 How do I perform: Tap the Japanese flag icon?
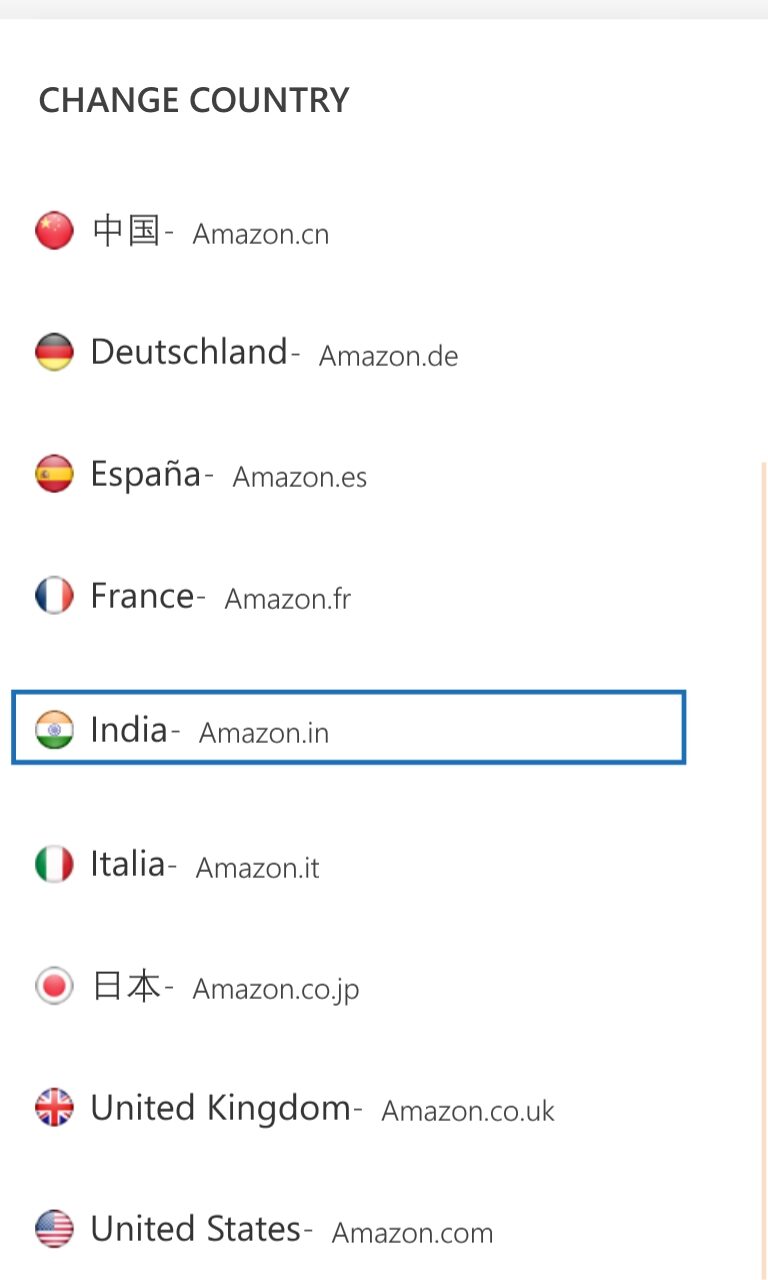coord(54,986)
